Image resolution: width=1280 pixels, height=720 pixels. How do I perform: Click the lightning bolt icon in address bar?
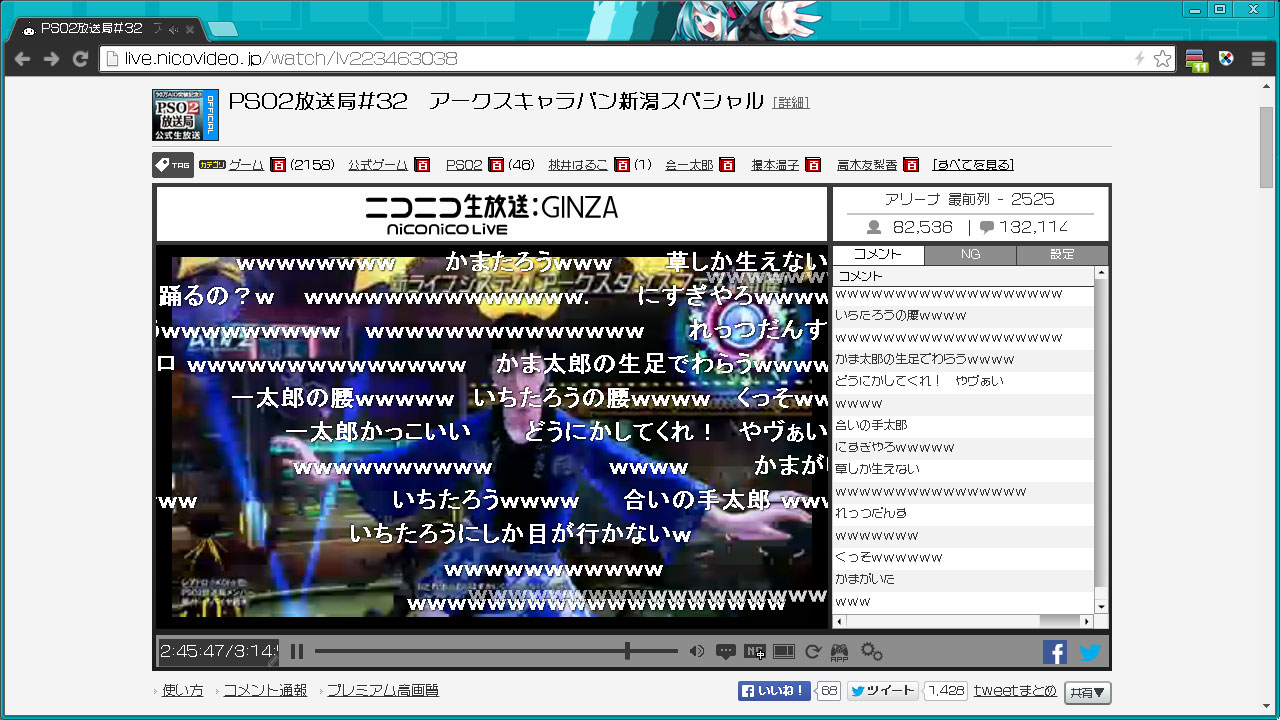[x=1139, y=59]
